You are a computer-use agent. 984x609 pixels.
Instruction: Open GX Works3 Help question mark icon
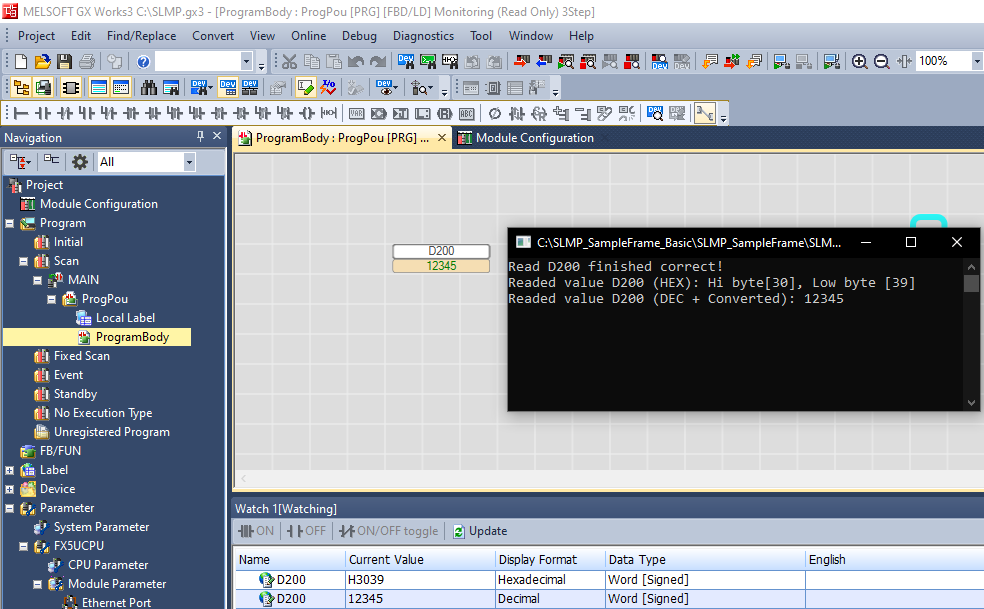click(x=143, y=62)
